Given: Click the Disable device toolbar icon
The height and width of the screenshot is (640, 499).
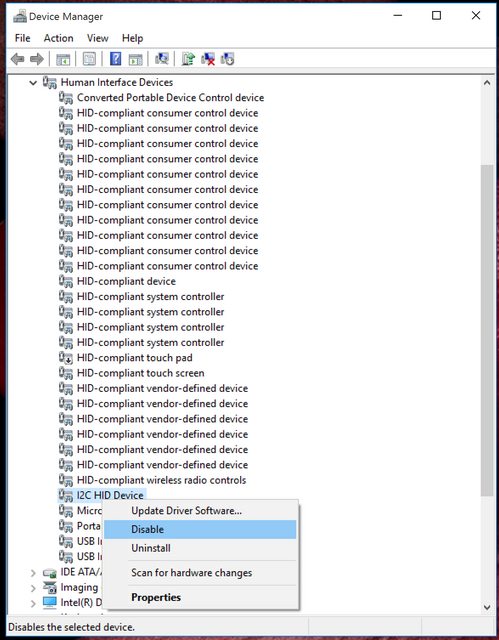Looking at the screenshot, I should pos(227,59).
